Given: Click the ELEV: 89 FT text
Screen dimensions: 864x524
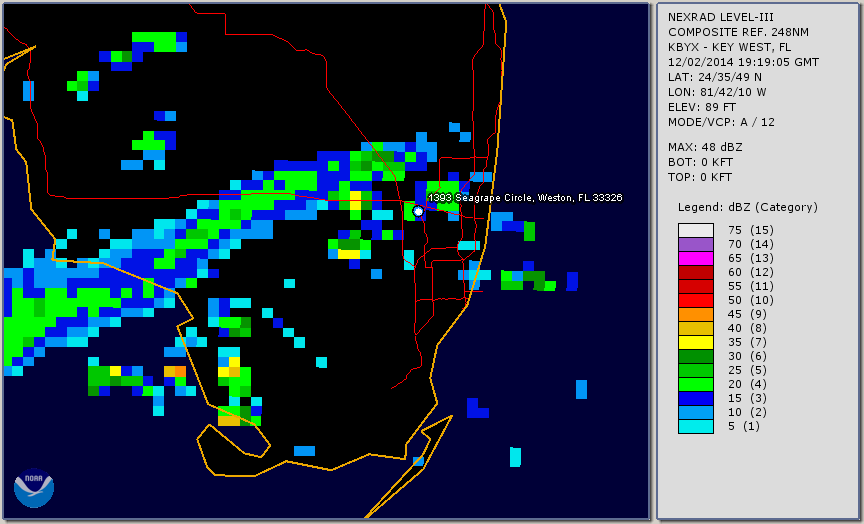Looking at the screenshot, I should click(702, 107).
